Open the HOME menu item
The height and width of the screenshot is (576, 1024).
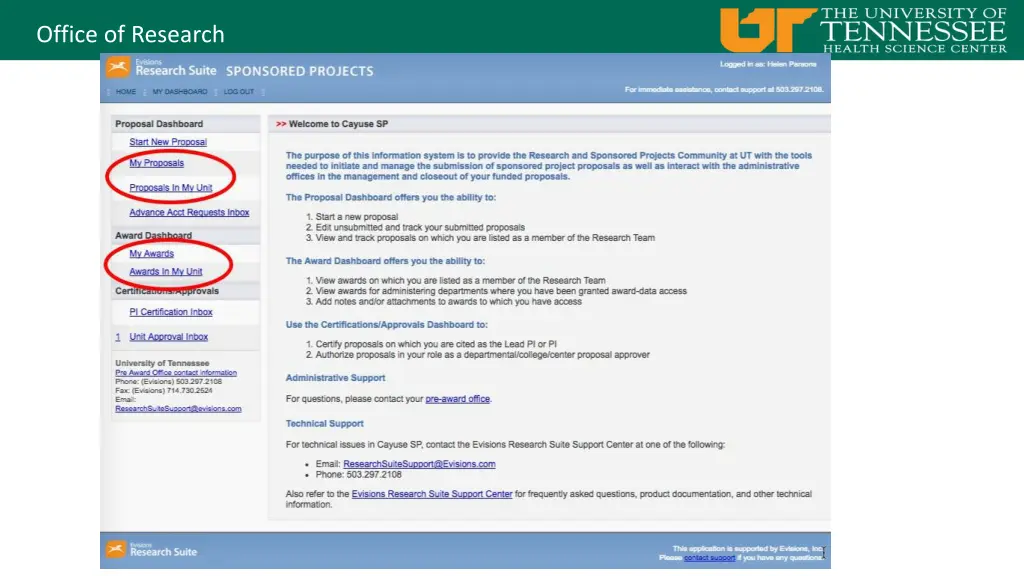coord(126,92)
